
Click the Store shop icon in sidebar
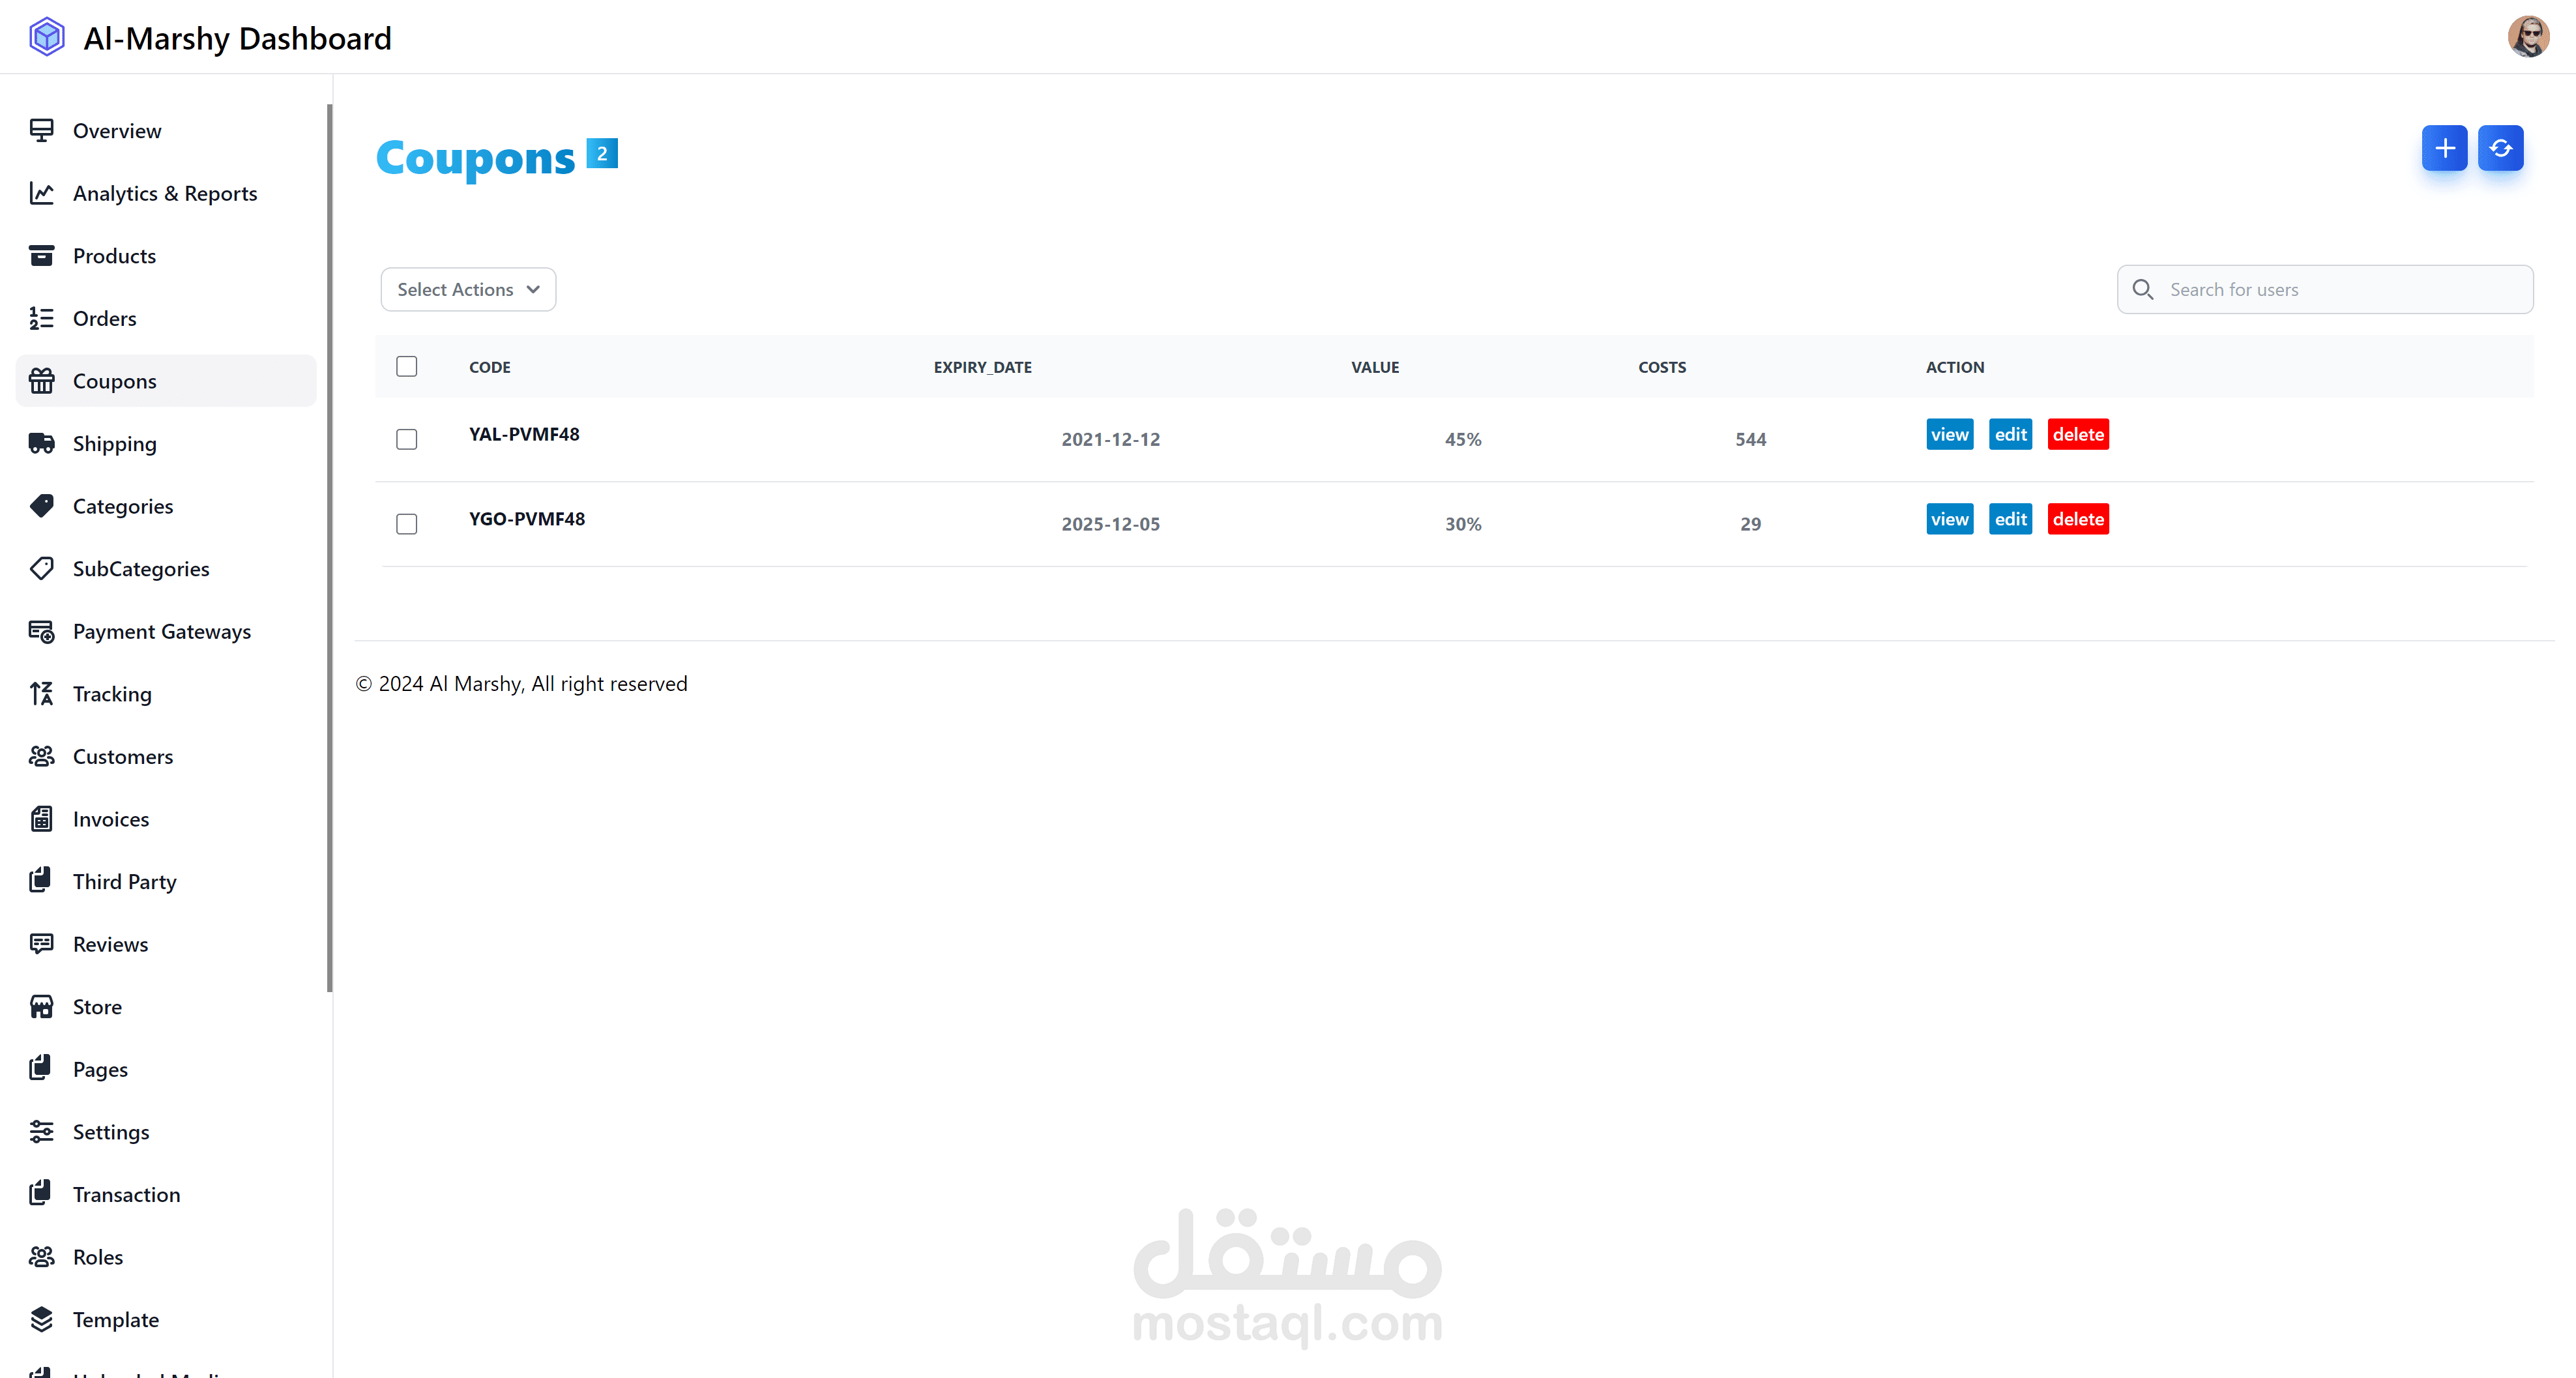(41, 1007)
